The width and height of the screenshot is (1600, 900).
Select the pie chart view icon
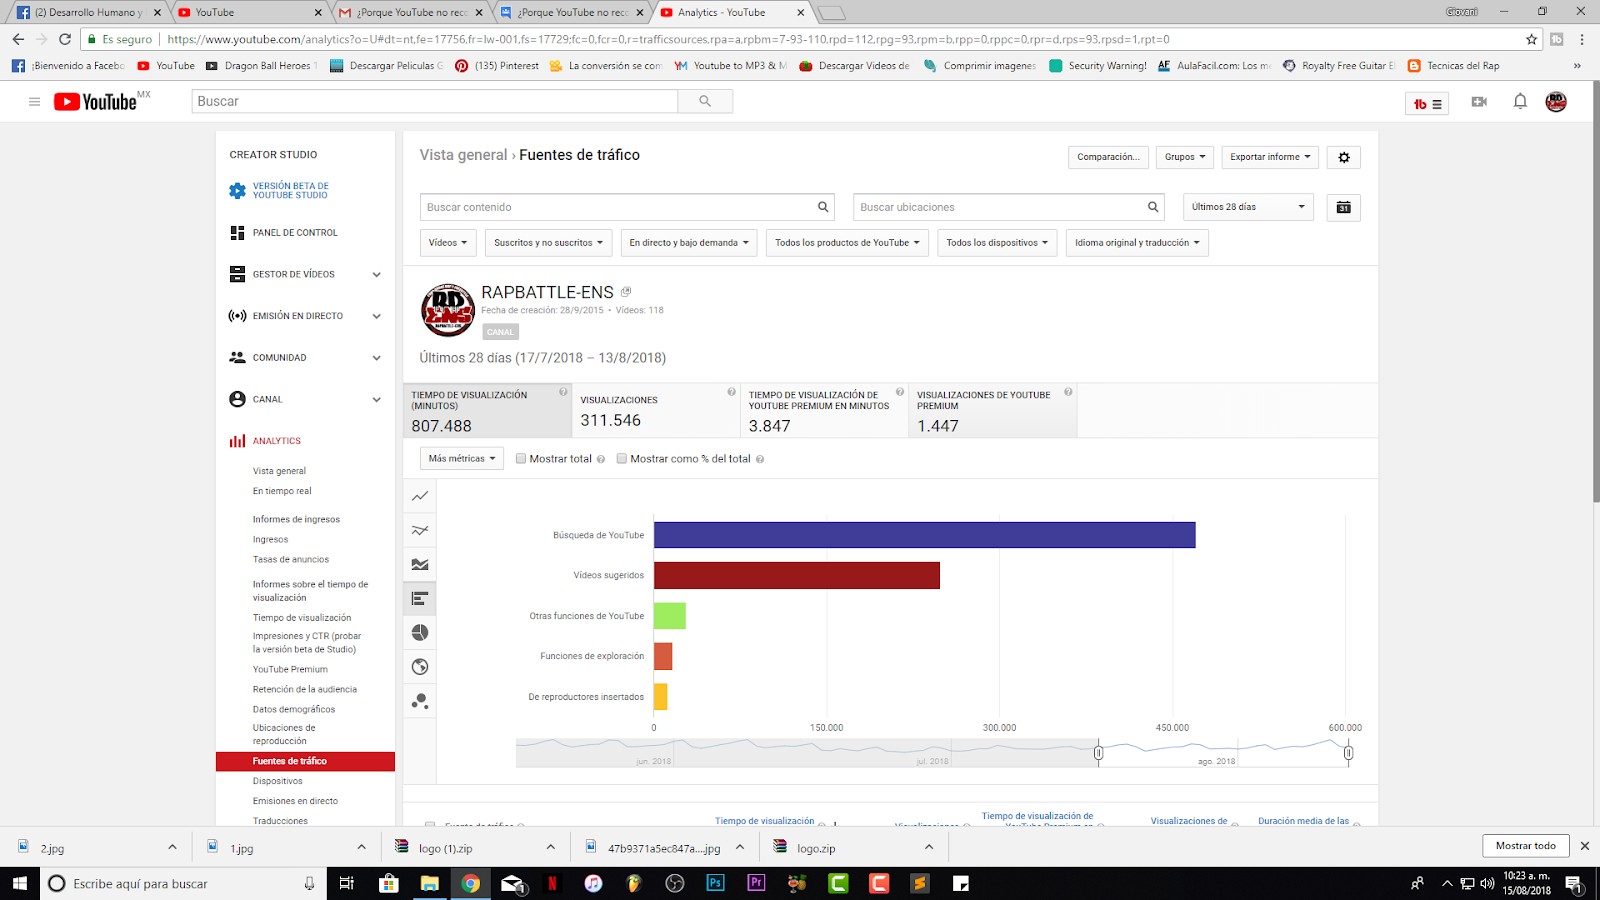[x=420, y=632]
